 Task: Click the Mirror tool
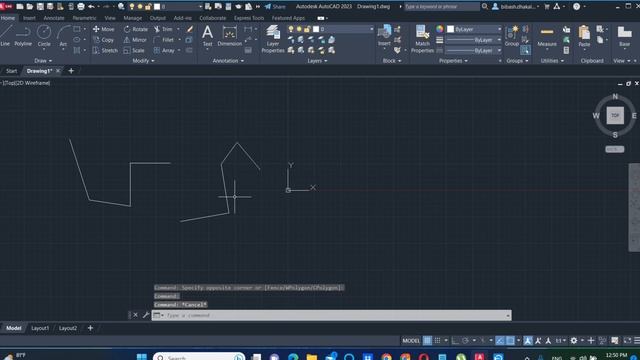(135, 40)
